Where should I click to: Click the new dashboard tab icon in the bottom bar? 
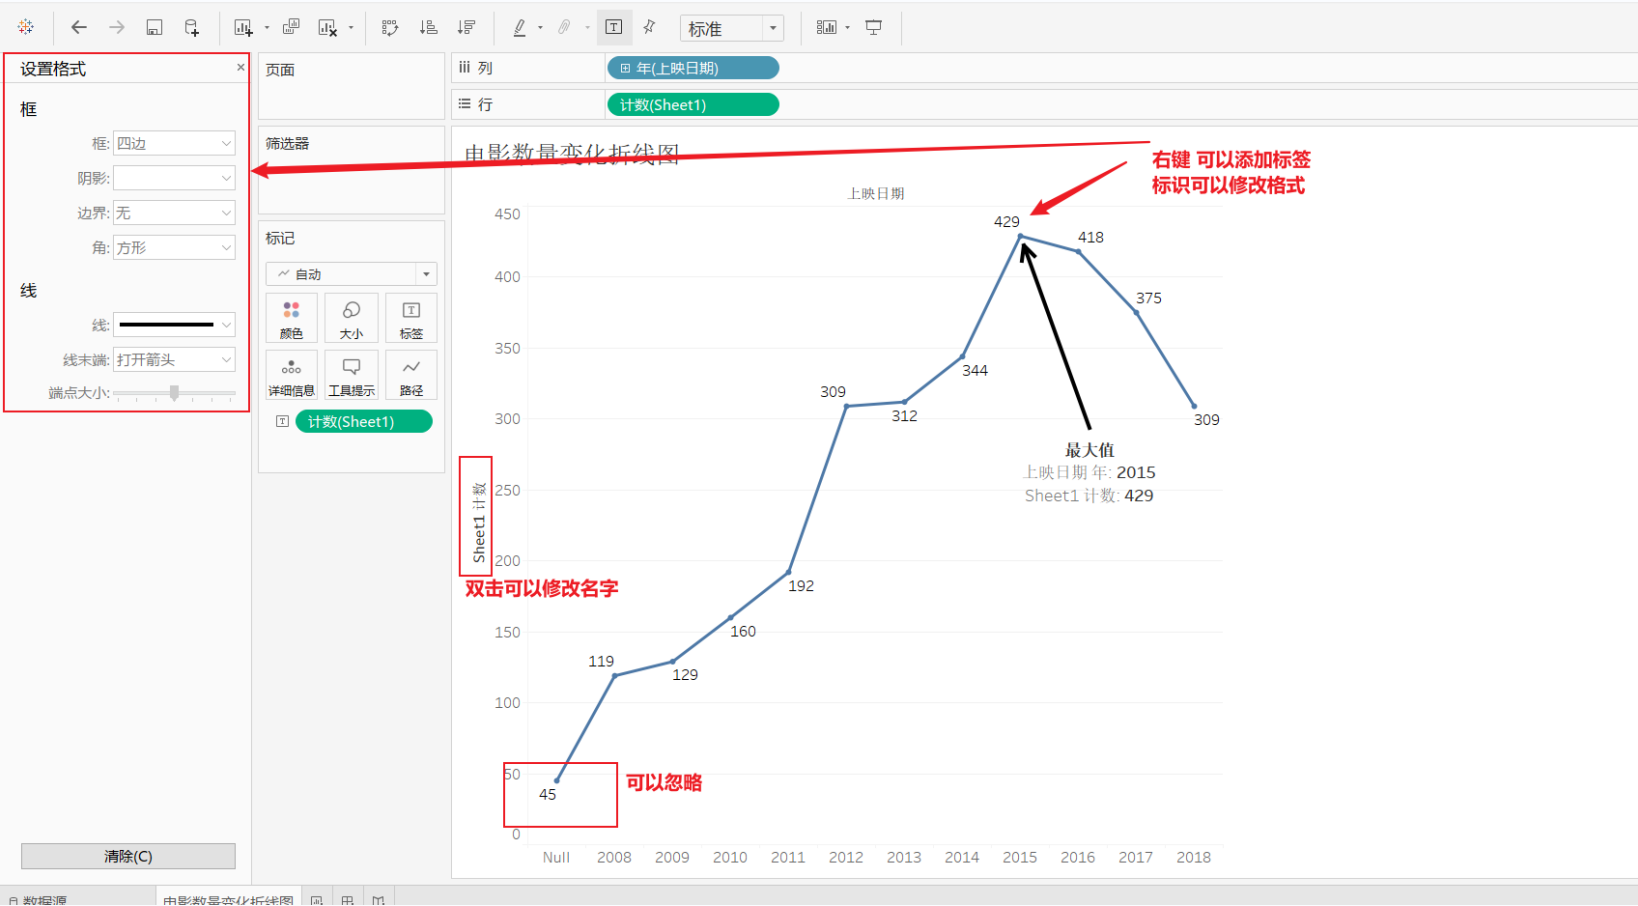click(x=347, y=899)
